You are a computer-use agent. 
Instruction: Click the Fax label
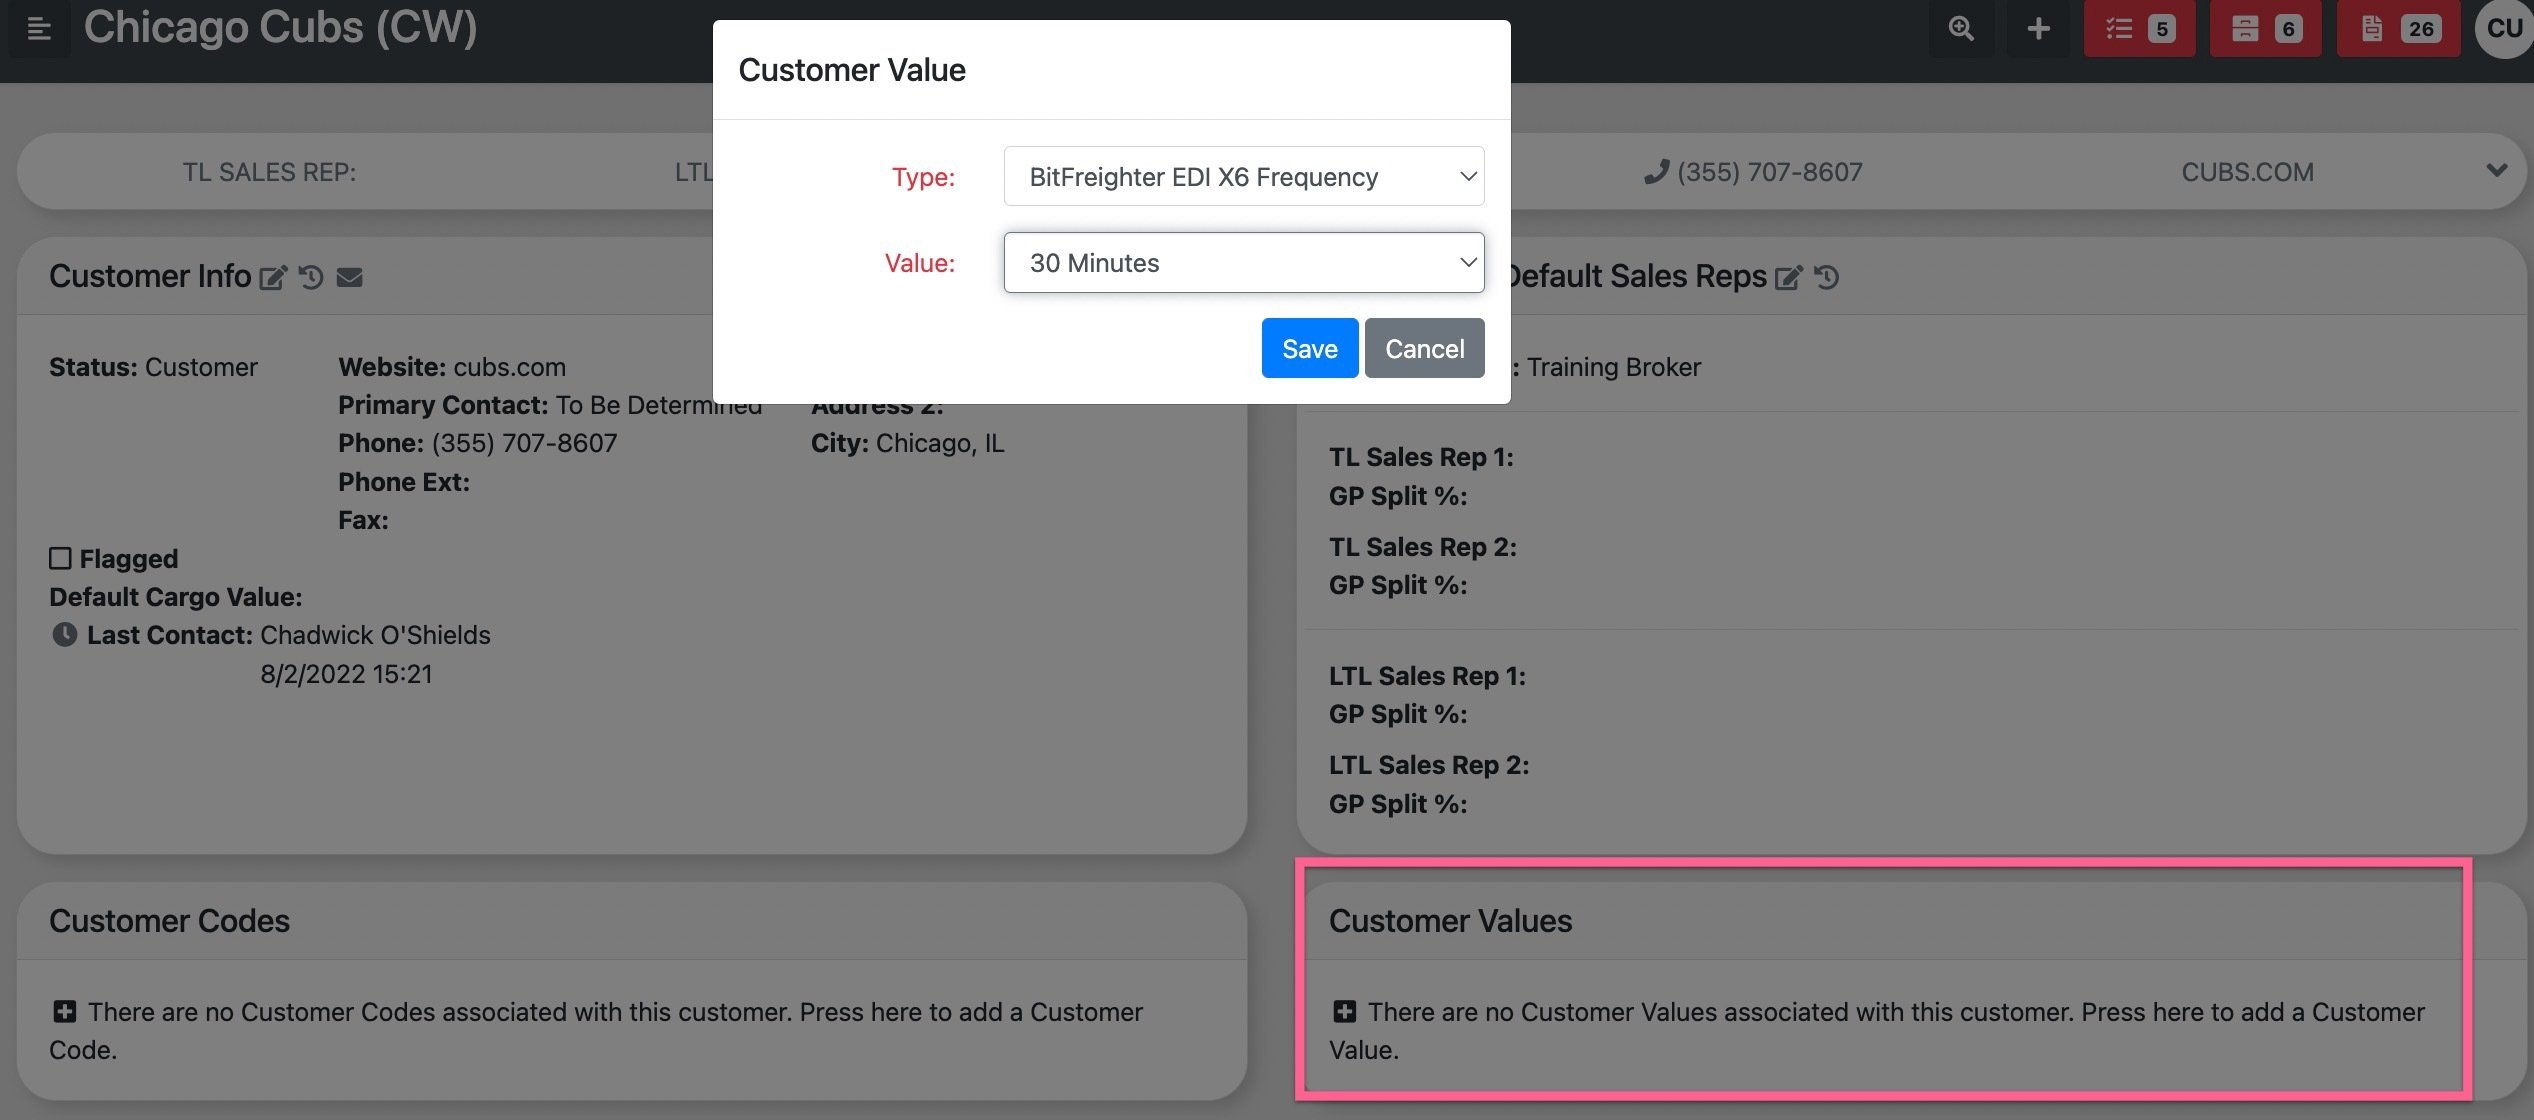click(363, 520)
